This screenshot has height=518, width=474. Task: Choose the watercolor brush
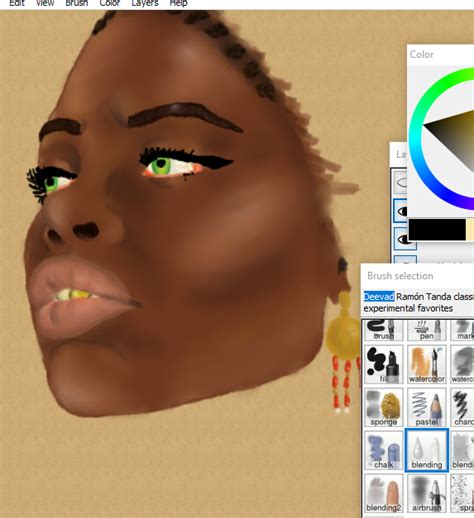click(x=426, y=364)
